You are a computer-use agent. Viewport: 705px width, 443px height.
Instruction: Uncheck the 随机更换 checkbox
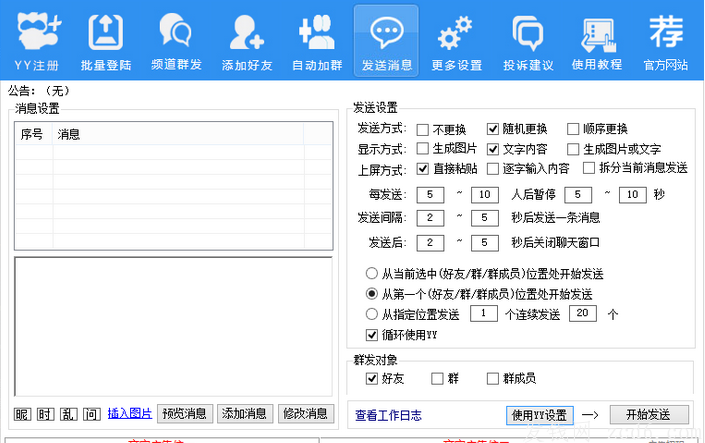pyautogui.click(x=493, y=130)
